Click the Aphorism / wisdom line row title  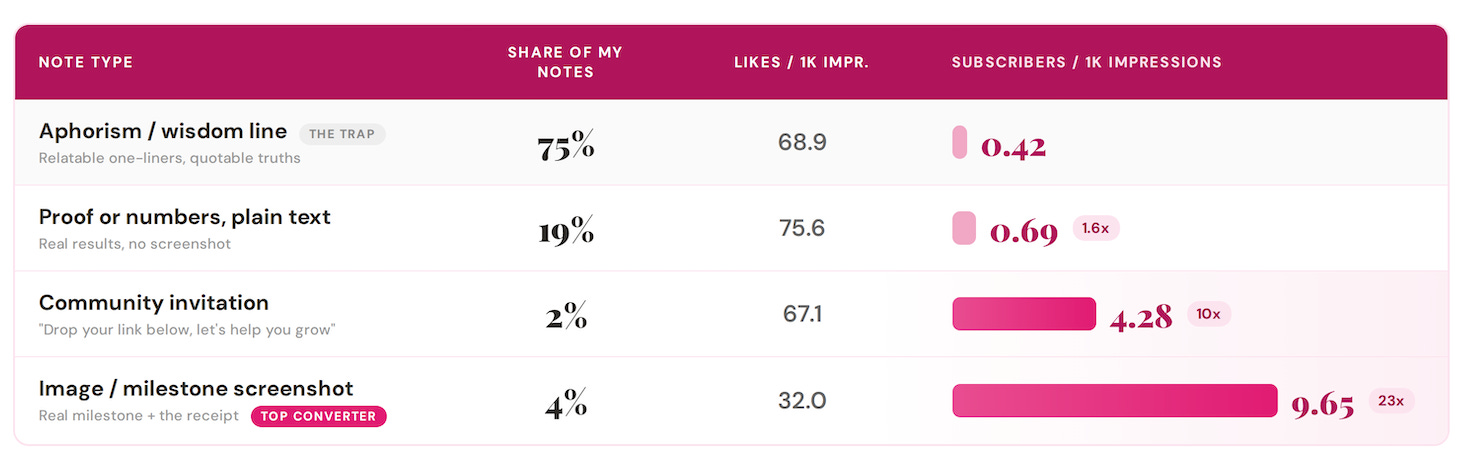(163, 131)
